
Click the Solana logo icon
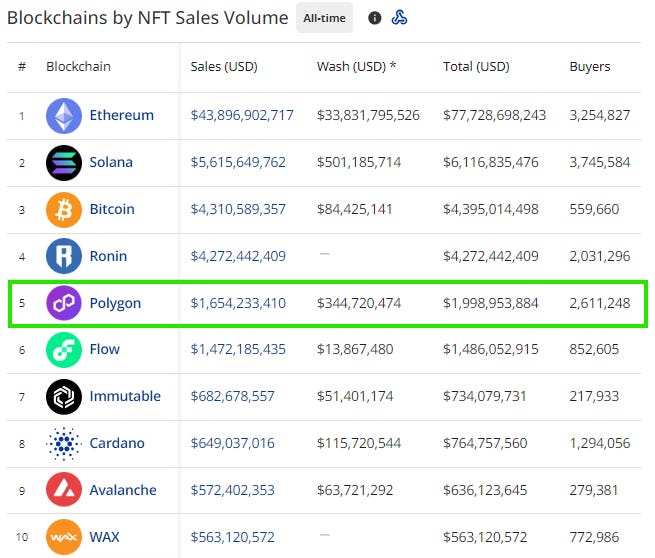coord(63,162)
